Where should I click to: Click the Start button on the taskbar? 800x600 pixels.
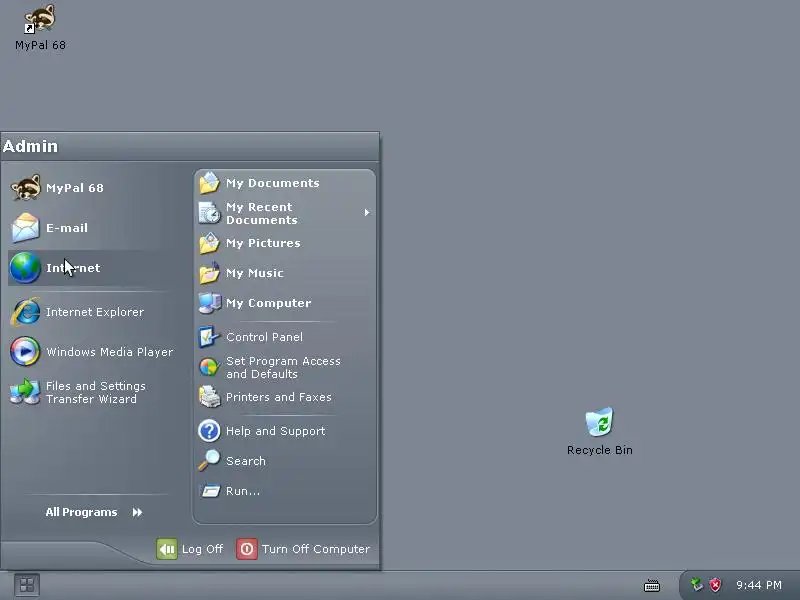(x=27, y=585)
